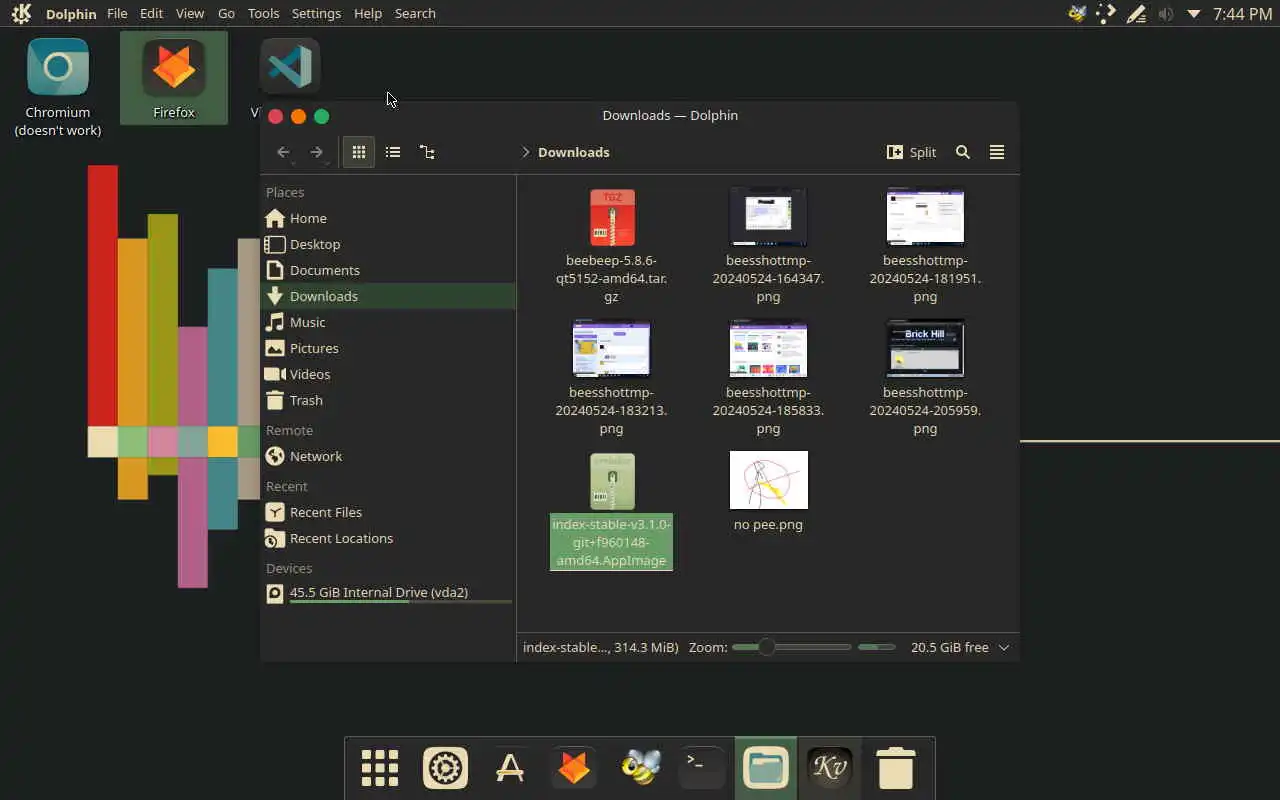Open the Edit menu
The image size is (1280, 800).
(151, 13)
